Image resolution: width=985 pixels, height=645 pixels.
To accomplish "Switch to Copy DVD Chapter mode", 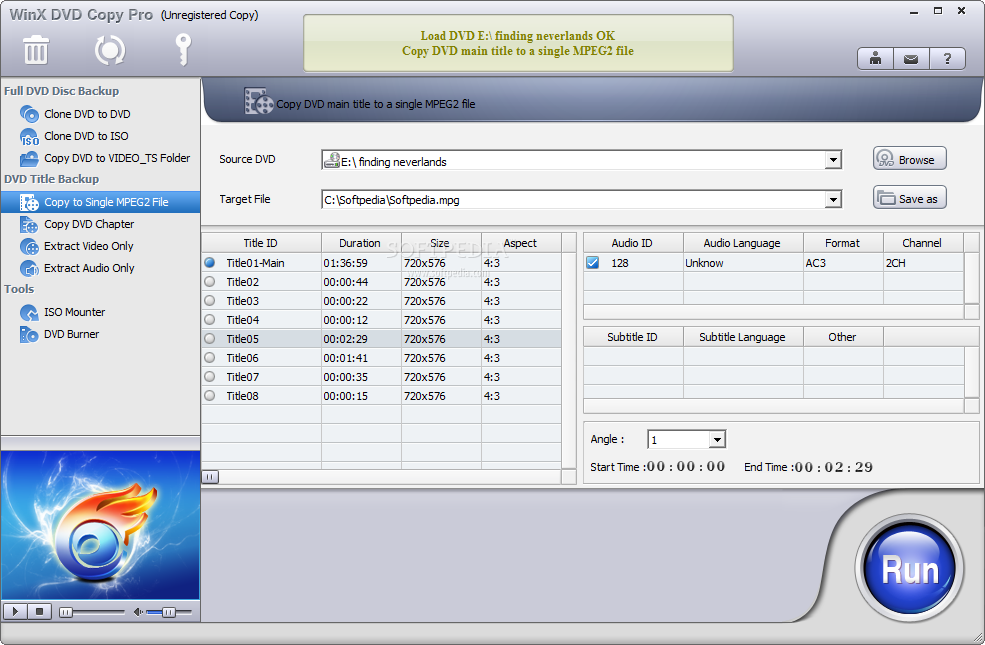I will [89, 224].
